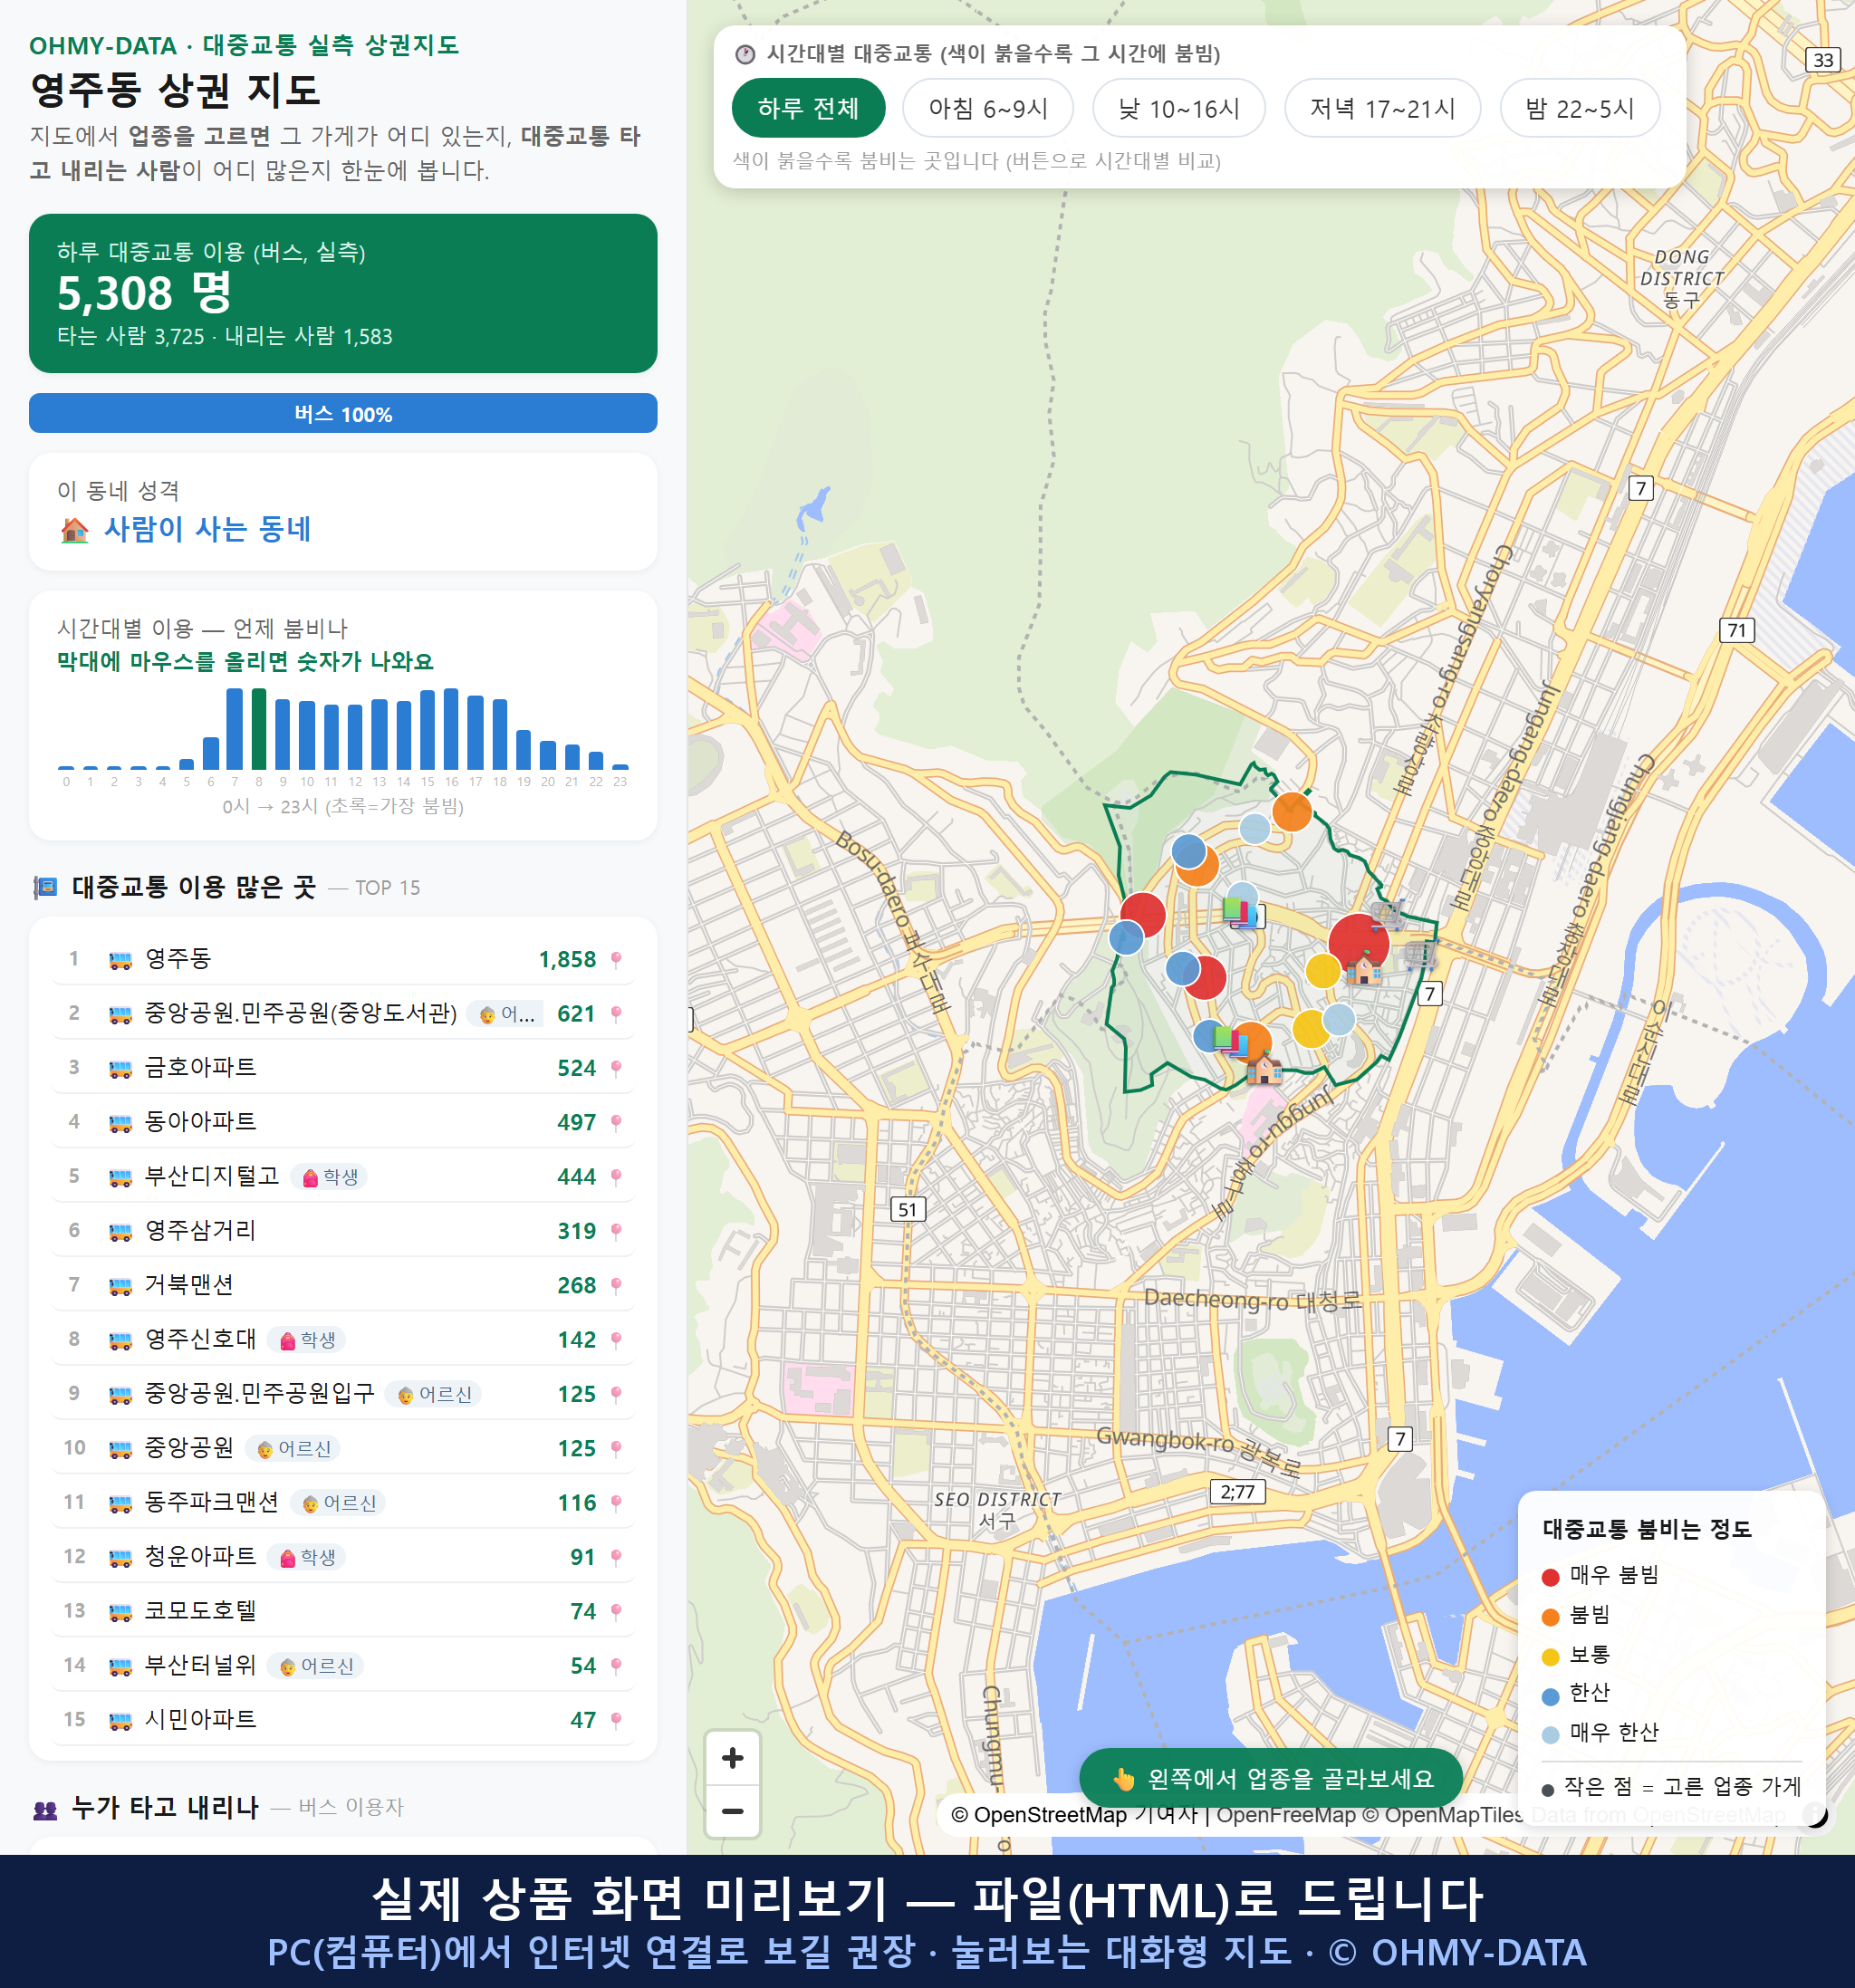The width and height of the screenshot is (1855, 1988).
Task: Click the 왼쪽에서 업종을 골라보세요 banner
Action: [x=1271, y=1779]
